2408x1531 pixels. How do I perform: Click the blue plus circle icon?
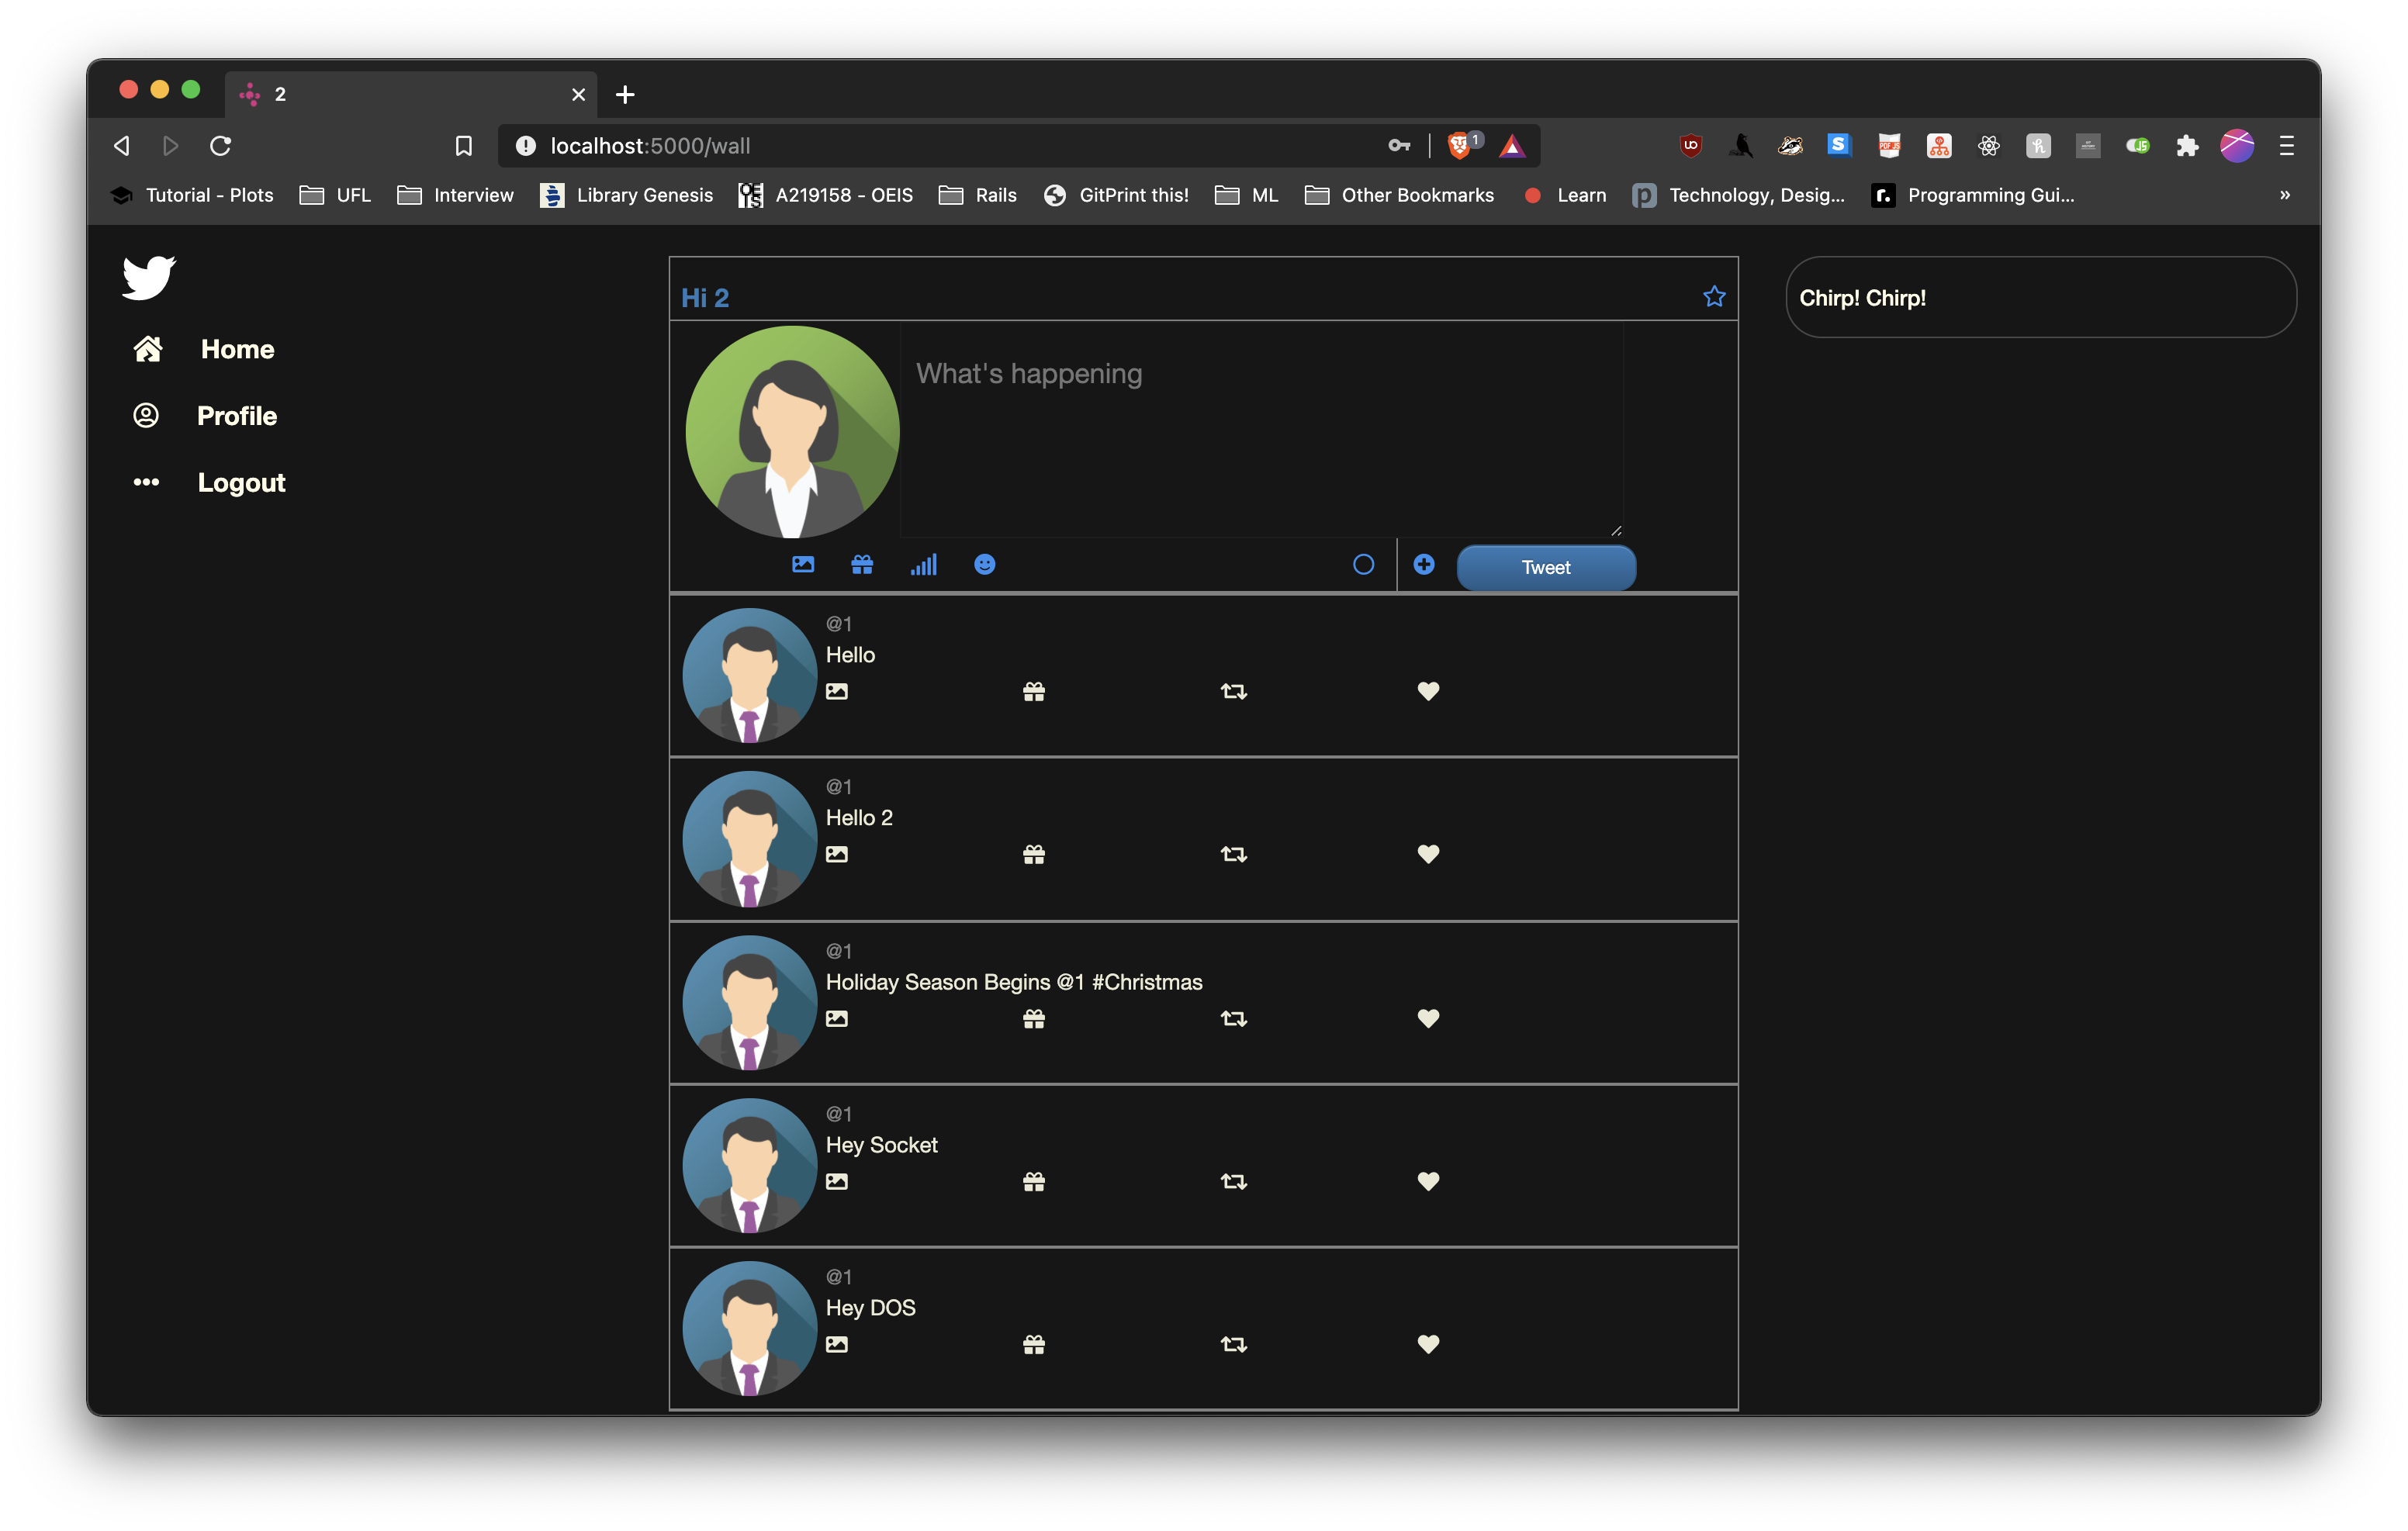[x=1424, y=565]
